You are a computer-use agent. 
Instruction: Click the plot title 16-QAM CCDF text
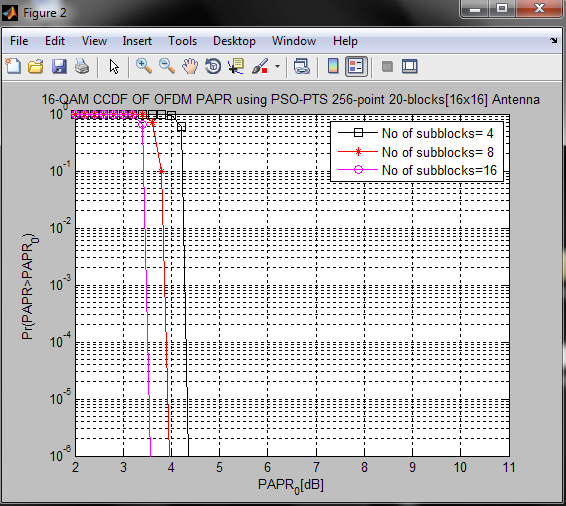tap(291, 99)
